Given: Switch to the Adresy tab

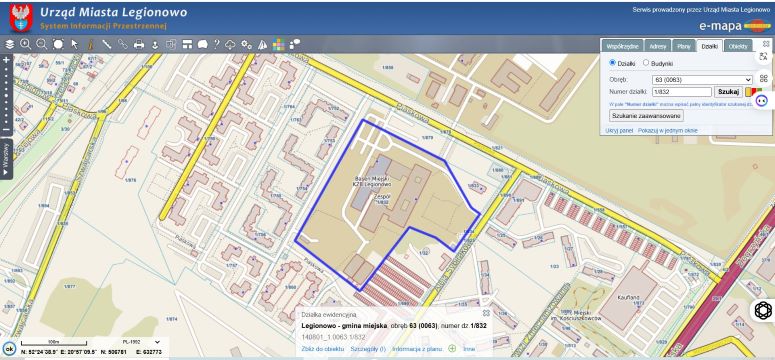Looking at the screenshot, I should click(658, 46).
